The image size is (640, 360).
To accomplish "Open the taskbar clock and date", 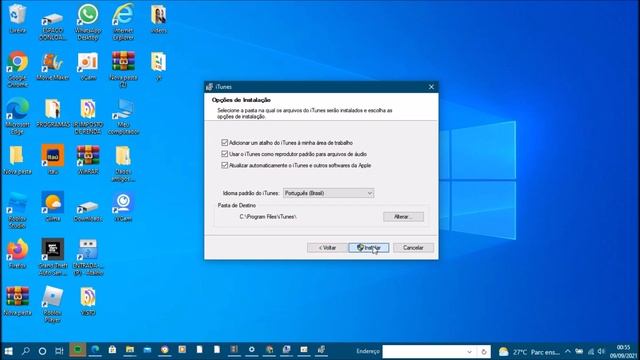I will [623, 351].
